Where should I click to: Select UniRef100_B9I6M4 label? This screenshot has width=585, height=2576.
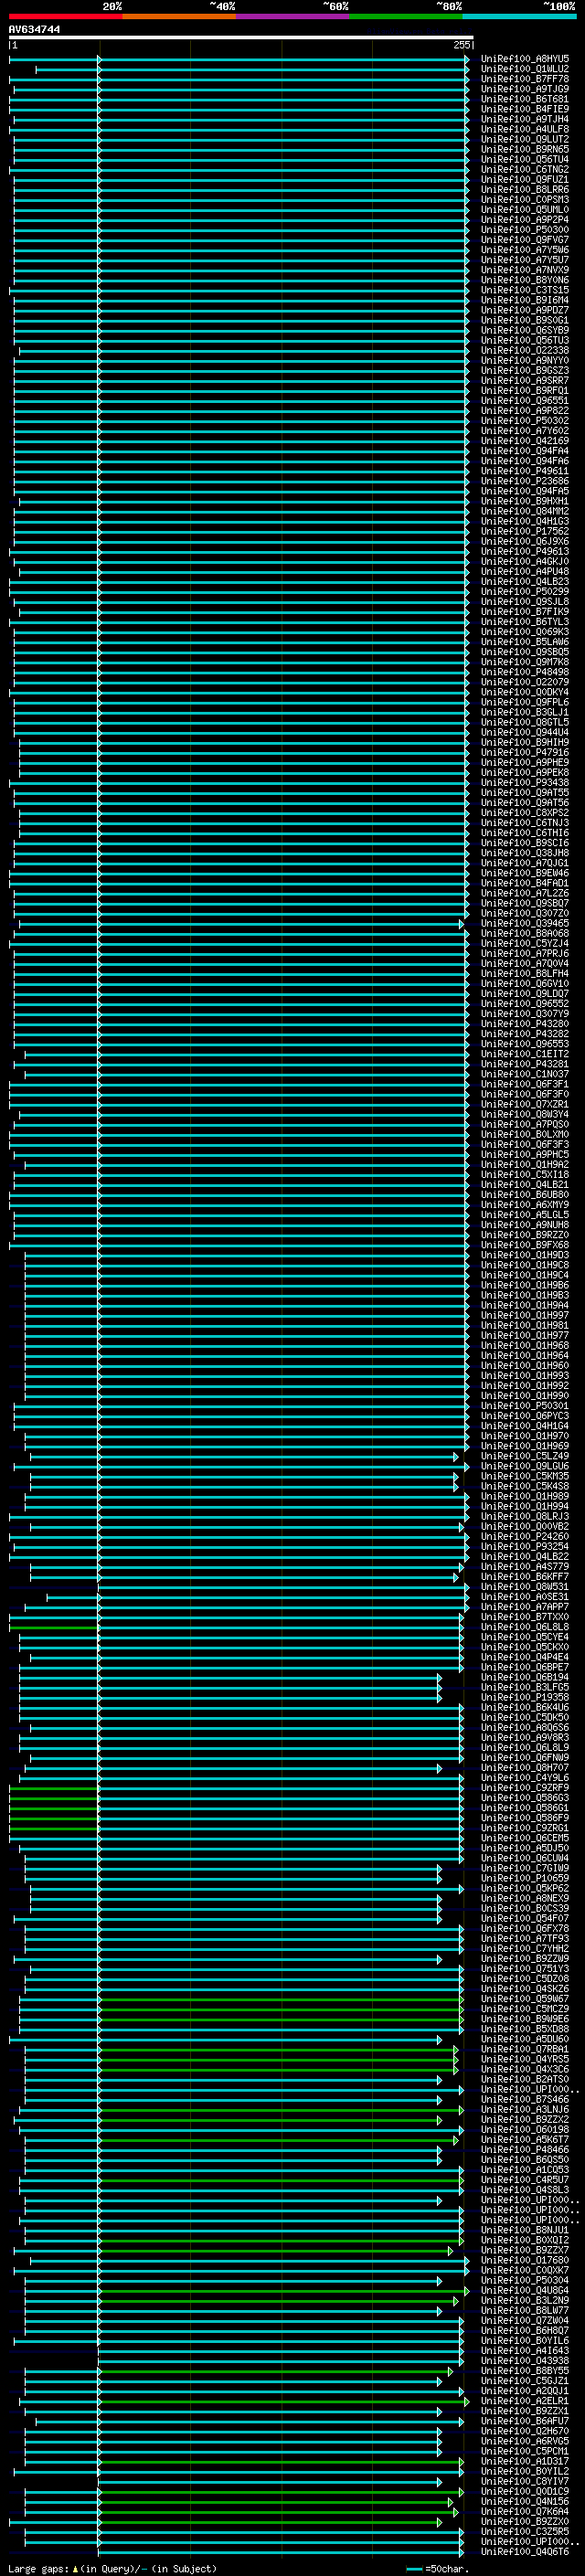pyautogui.click(x=525, y=300)
